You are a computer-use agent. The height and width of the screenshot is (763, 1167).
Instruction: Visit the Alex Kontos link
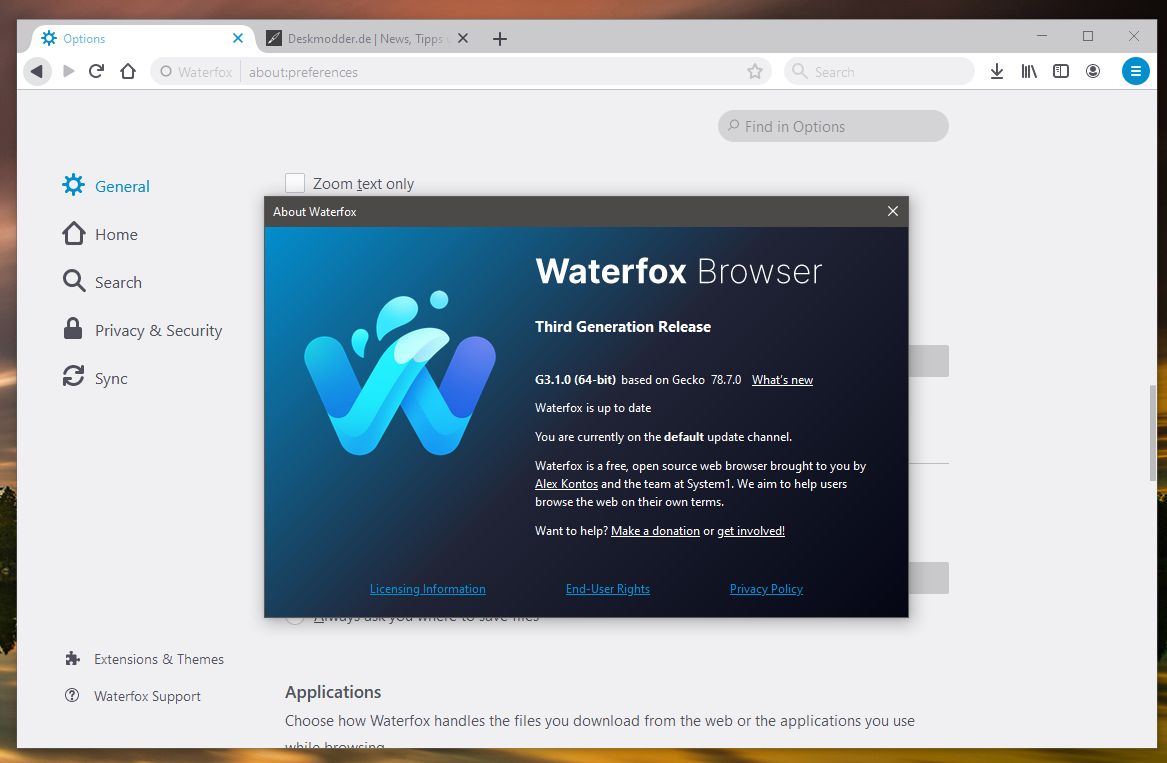pyautogui.click(x=566, y=484)
